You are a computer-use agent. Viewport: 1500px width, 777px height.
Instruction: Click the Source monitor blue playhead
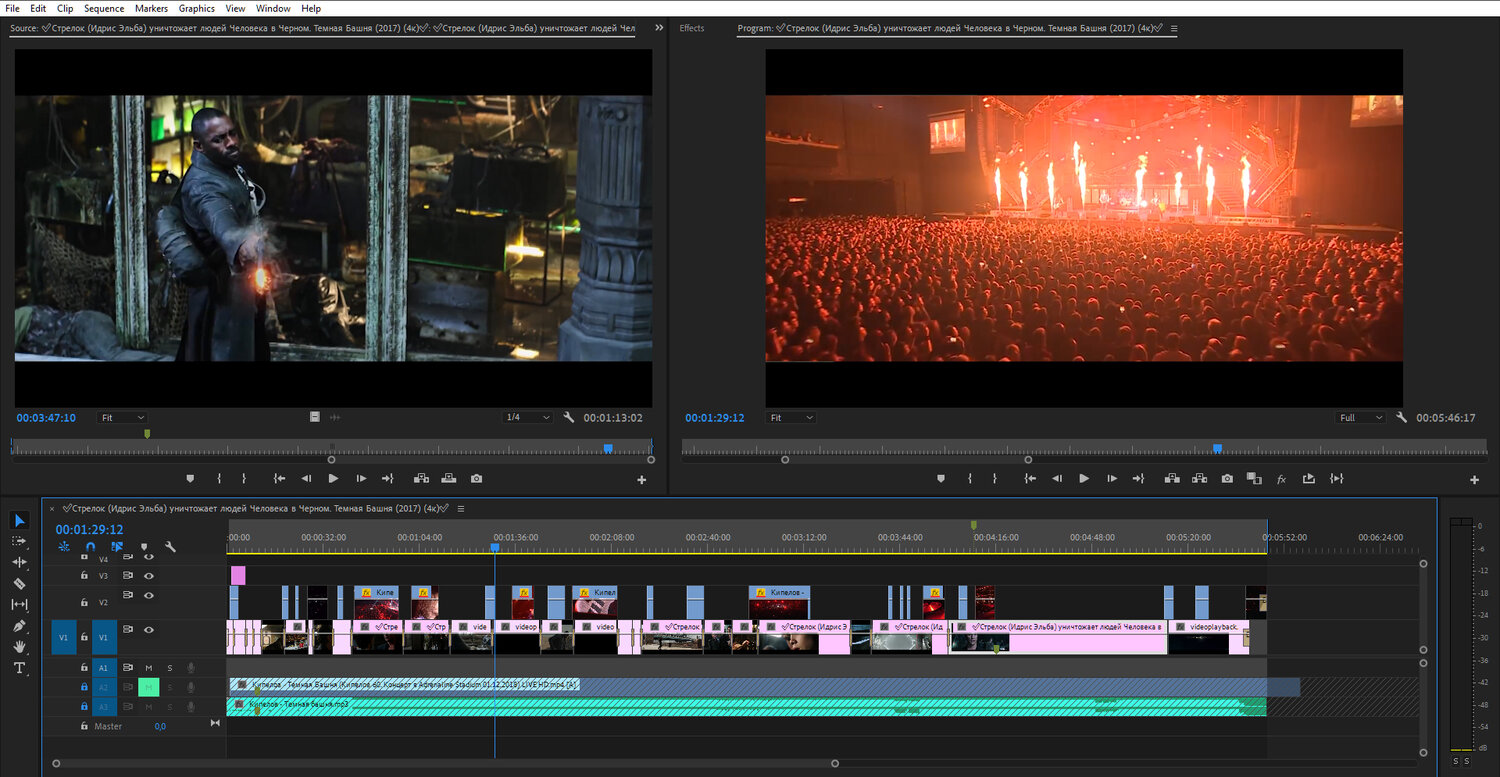click(608, 449)
